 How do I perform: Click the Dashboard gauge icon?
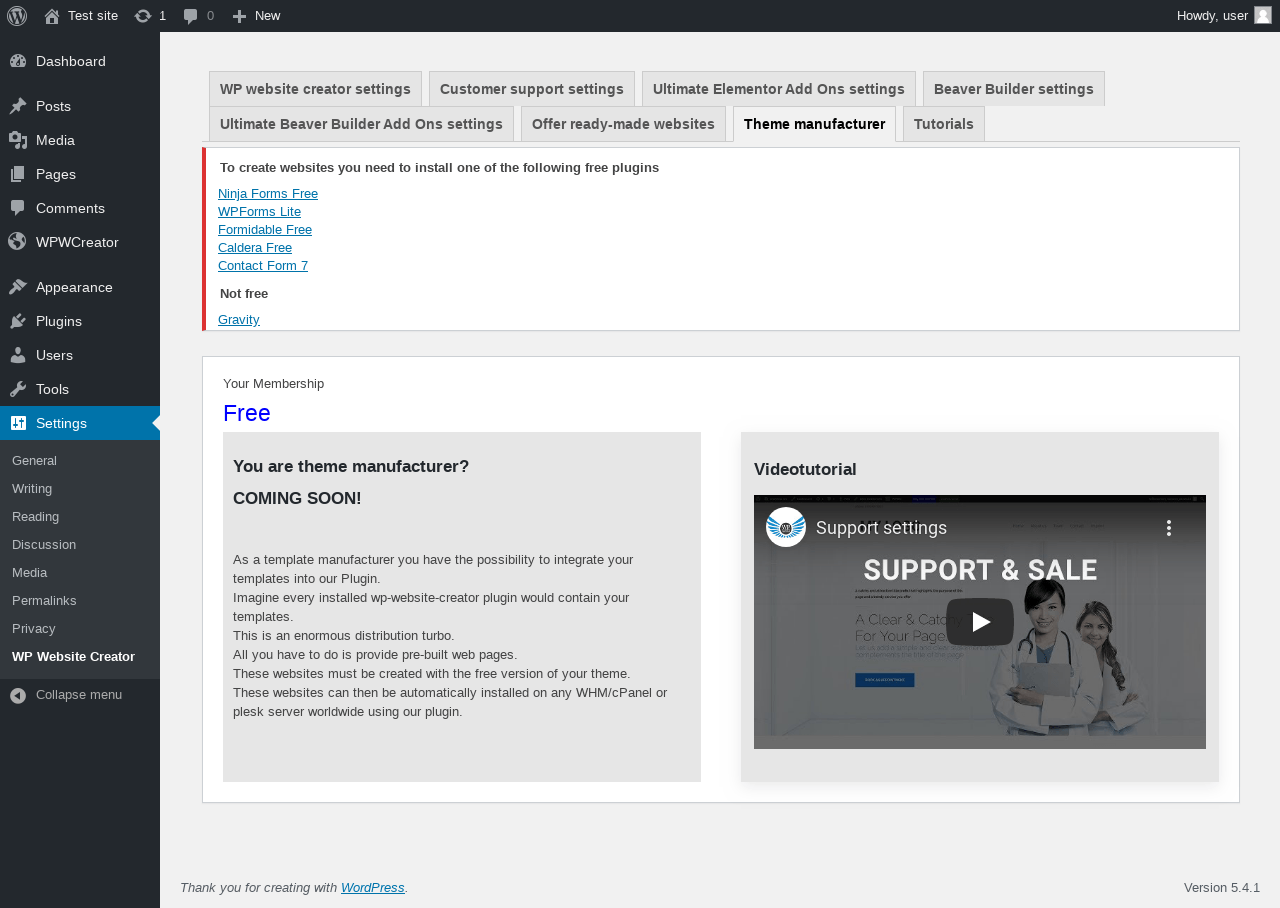(x=18, y=61)
